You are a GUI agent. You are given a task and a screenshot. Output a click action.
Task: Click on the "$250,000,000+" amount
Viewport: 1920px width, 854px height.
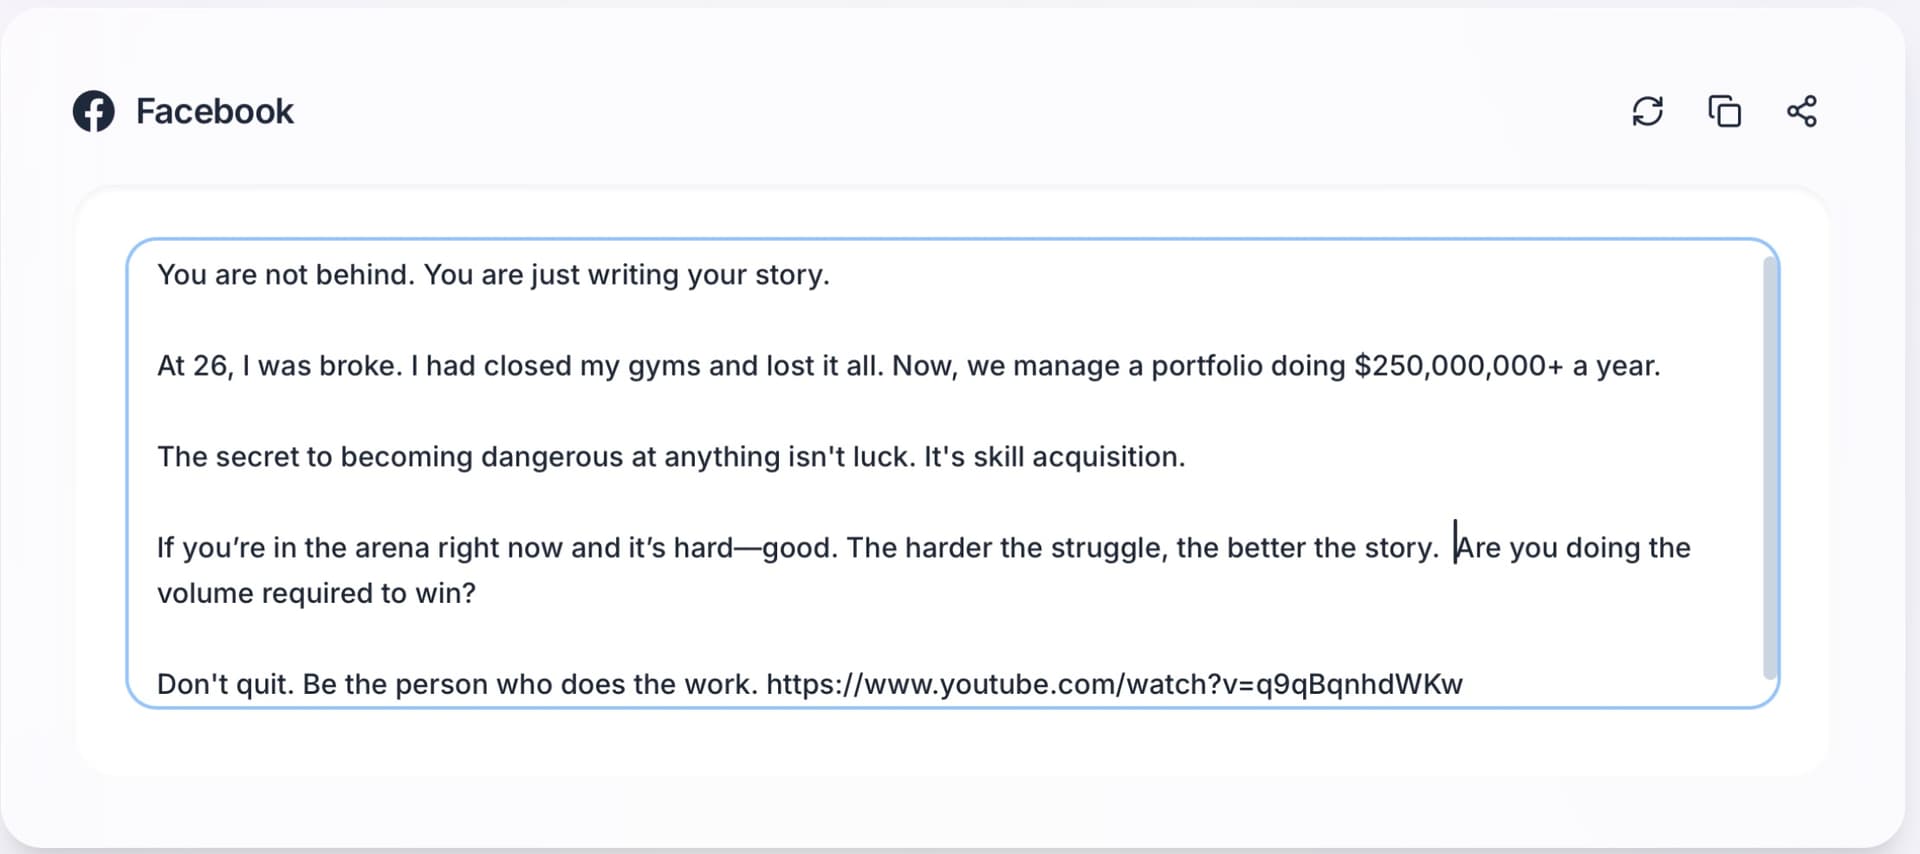click(x=1458, y=366)
